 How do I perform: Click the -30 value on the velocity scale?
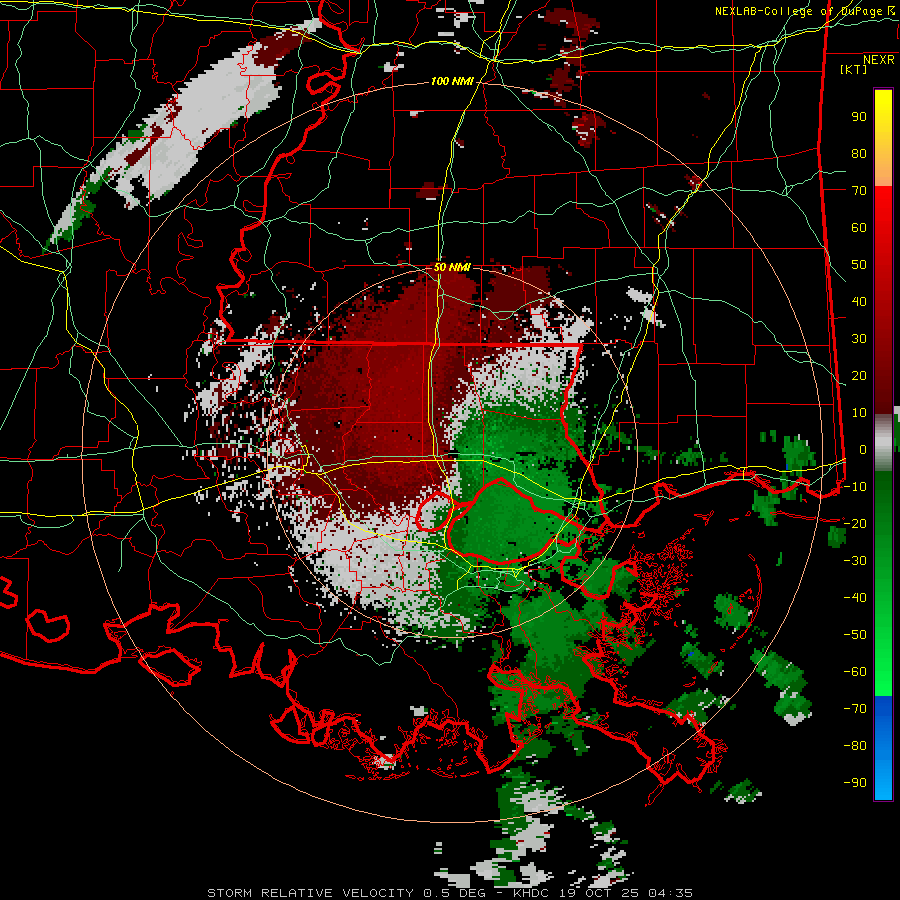point(855,561)
